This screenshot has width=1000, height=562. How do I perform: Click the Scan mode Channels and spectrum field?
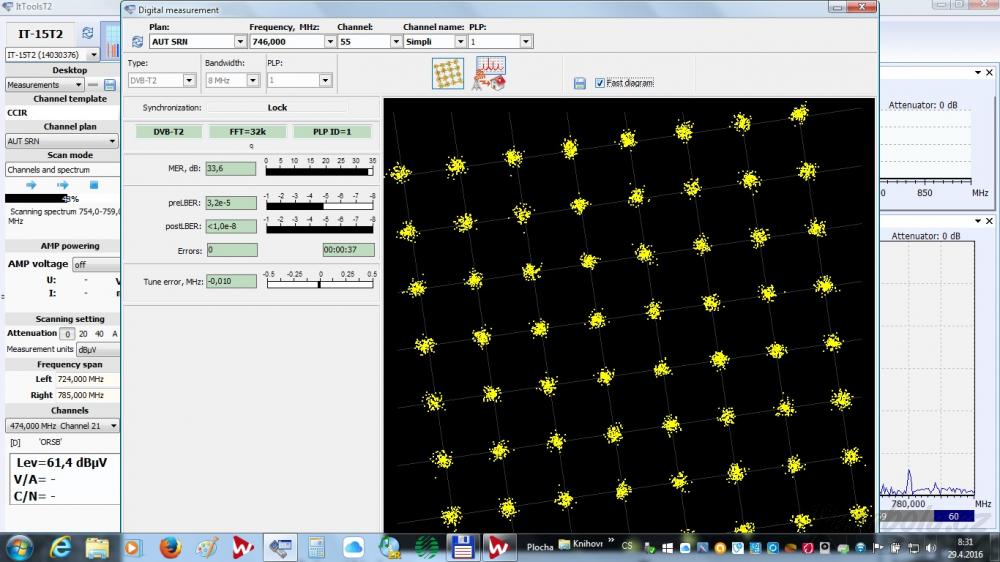coord(62,170)
